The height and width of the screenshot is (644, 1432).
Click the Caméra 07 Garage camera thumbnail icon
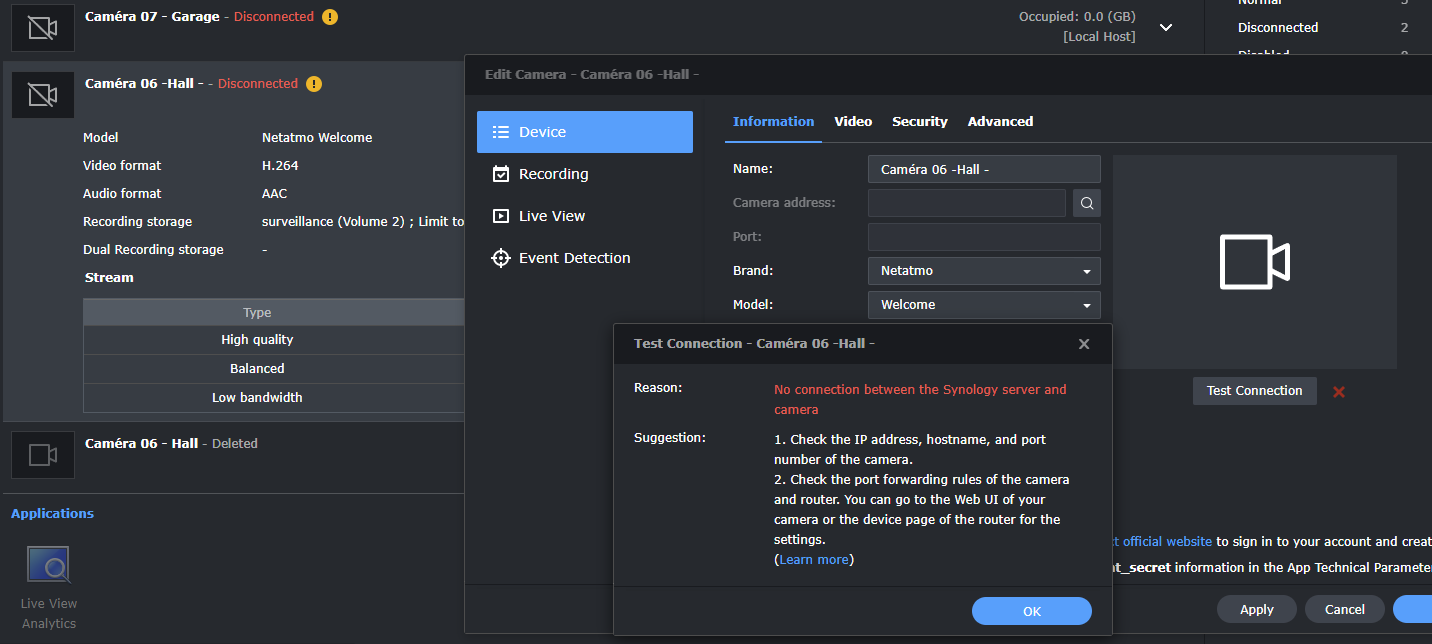click(42, 28)
